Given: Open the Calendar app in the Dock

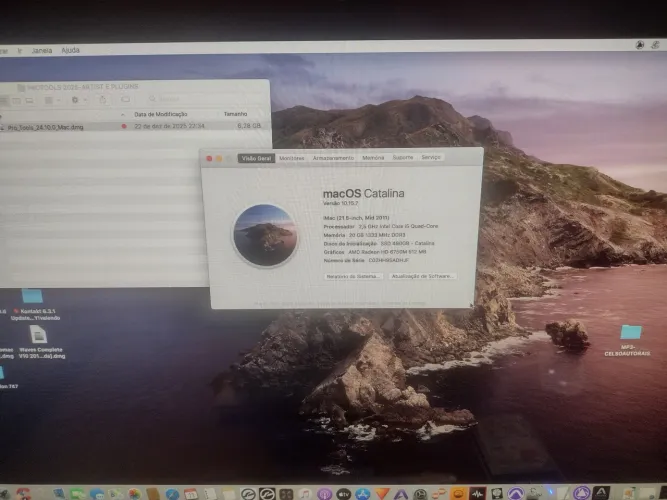Looking at the screenshot, I should [190, 494].
